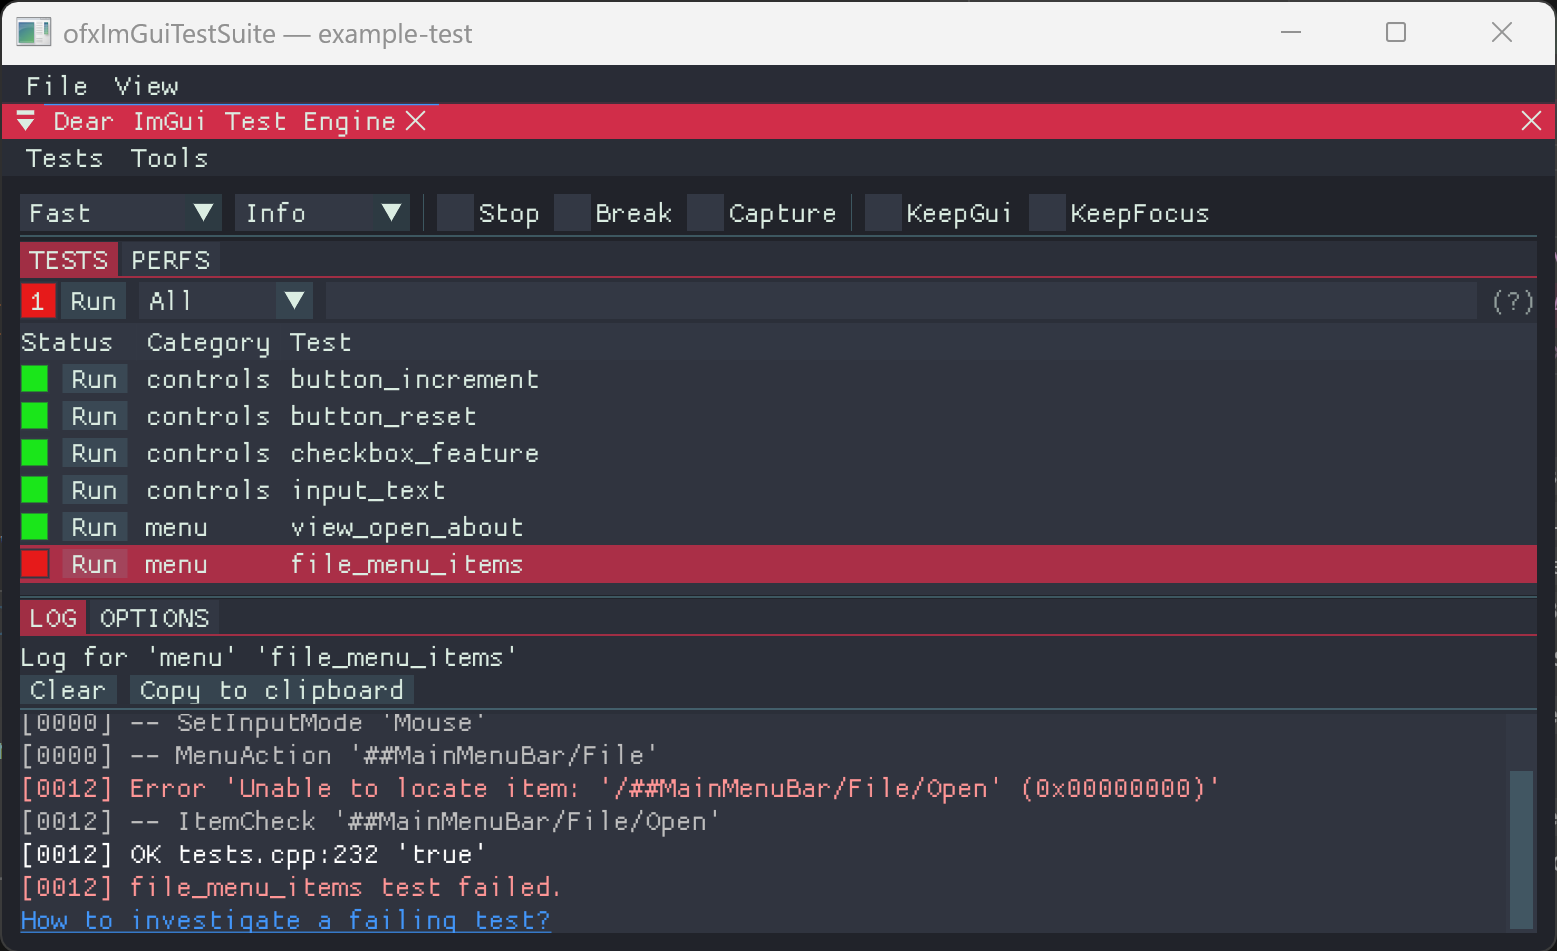Screen dimensions: 1557x951
Task: Open the File menu
Action: tap(57, 86)
